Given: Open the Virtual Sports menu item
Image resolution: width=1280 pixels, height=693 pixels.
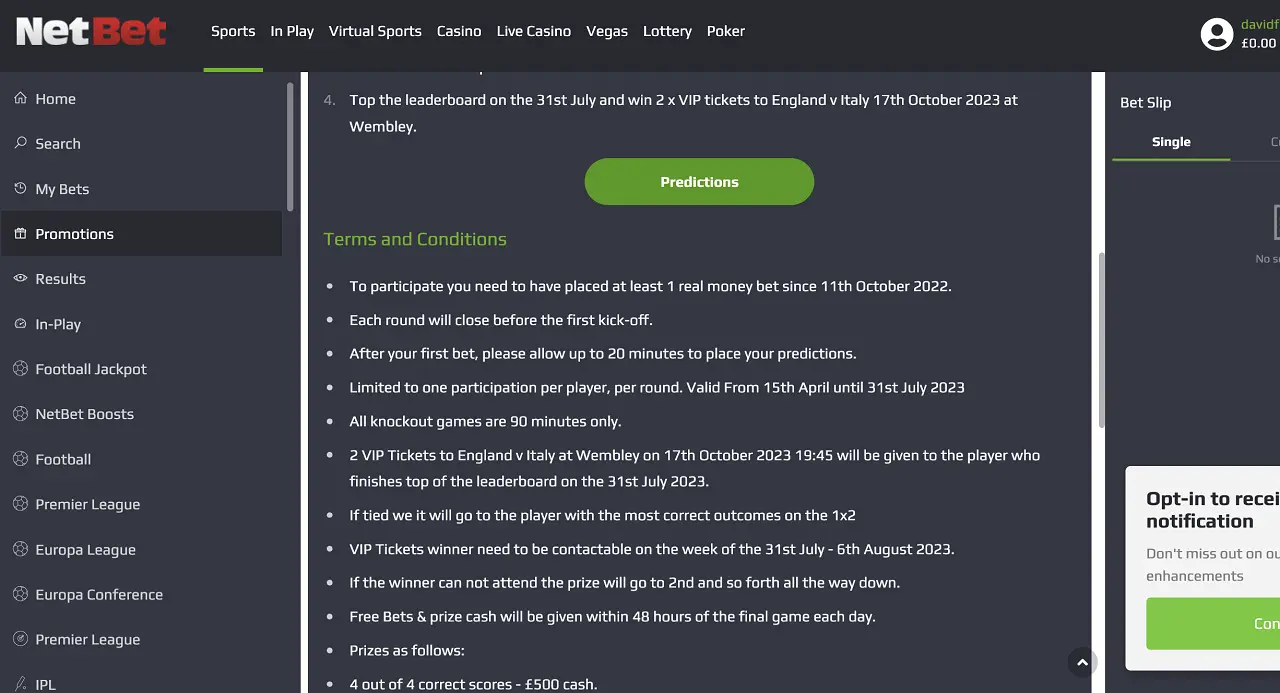Looking at the screenshot, I should (375, 31).
